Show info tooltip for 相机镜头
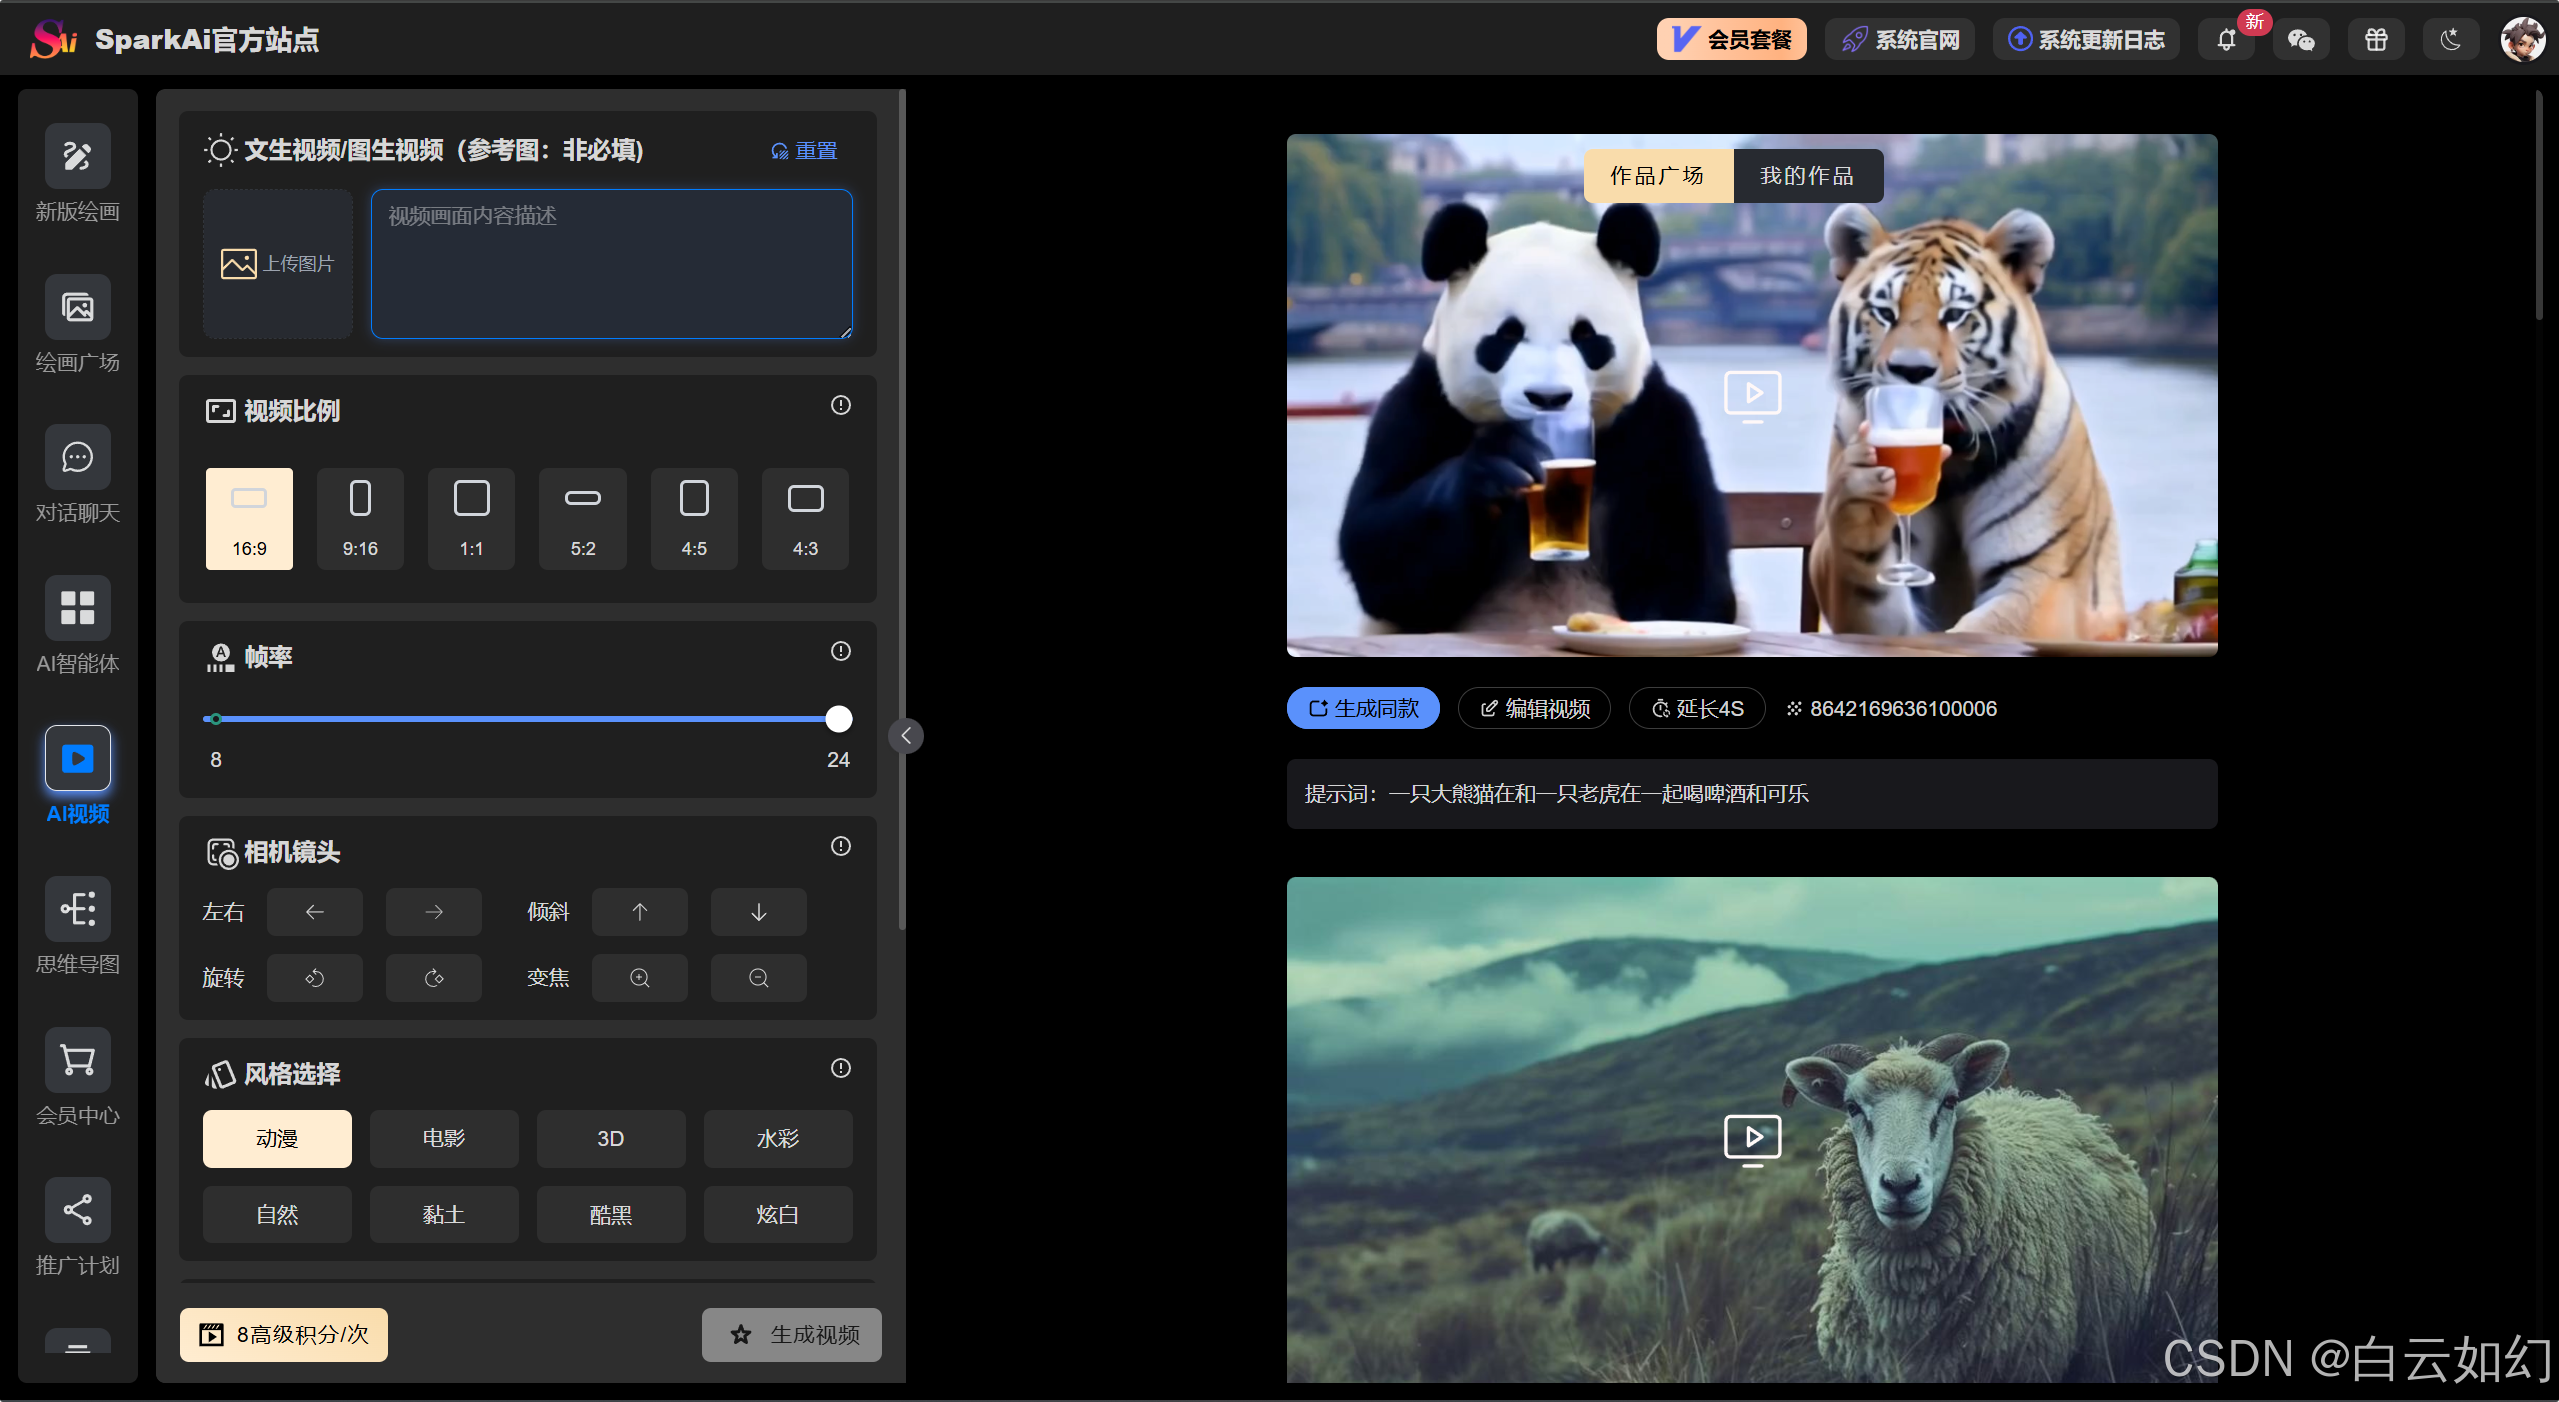 [x=840, y=846]
